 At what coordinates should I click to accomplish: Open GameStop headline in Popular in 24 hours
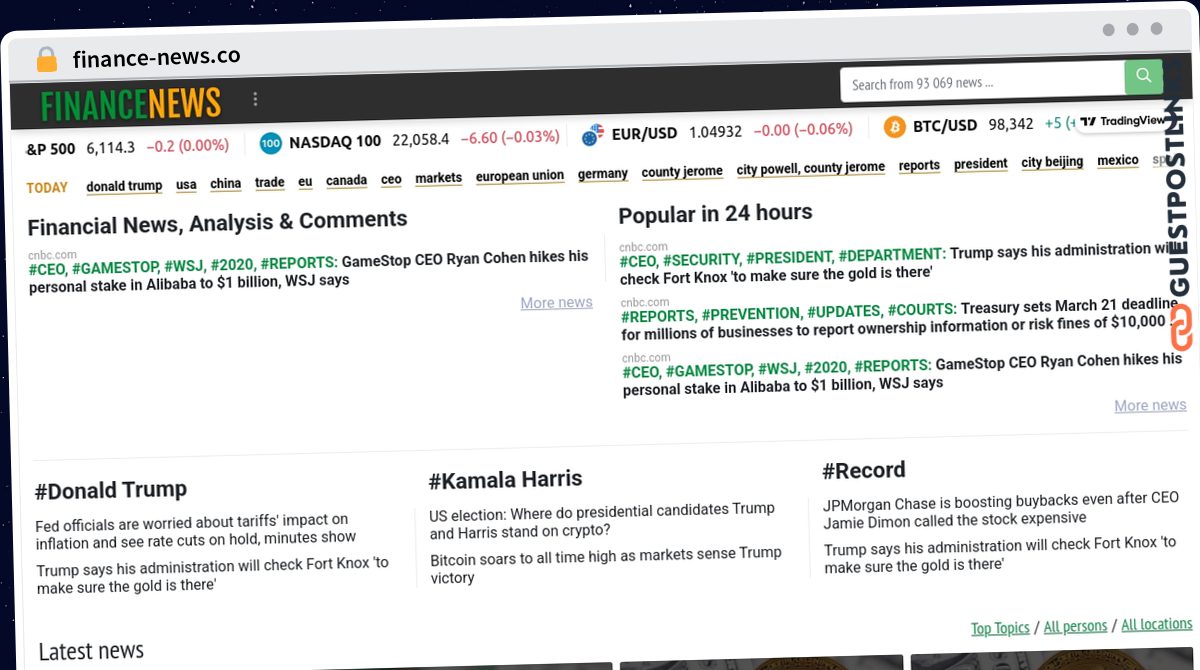pos(902,373)
